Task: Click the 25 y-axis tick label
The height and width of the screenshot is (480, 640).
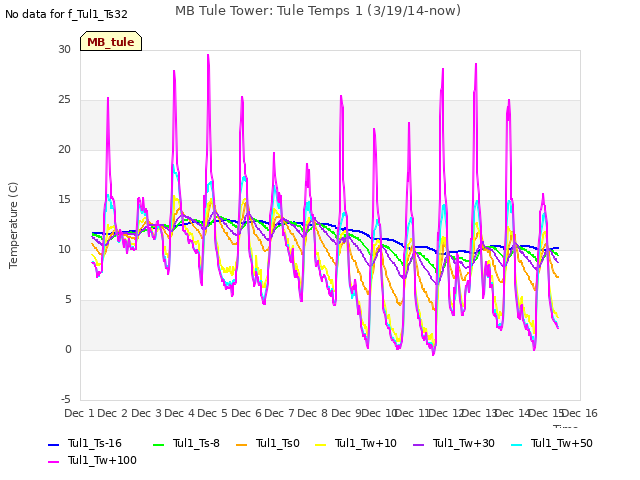Action: pos(64,100)
